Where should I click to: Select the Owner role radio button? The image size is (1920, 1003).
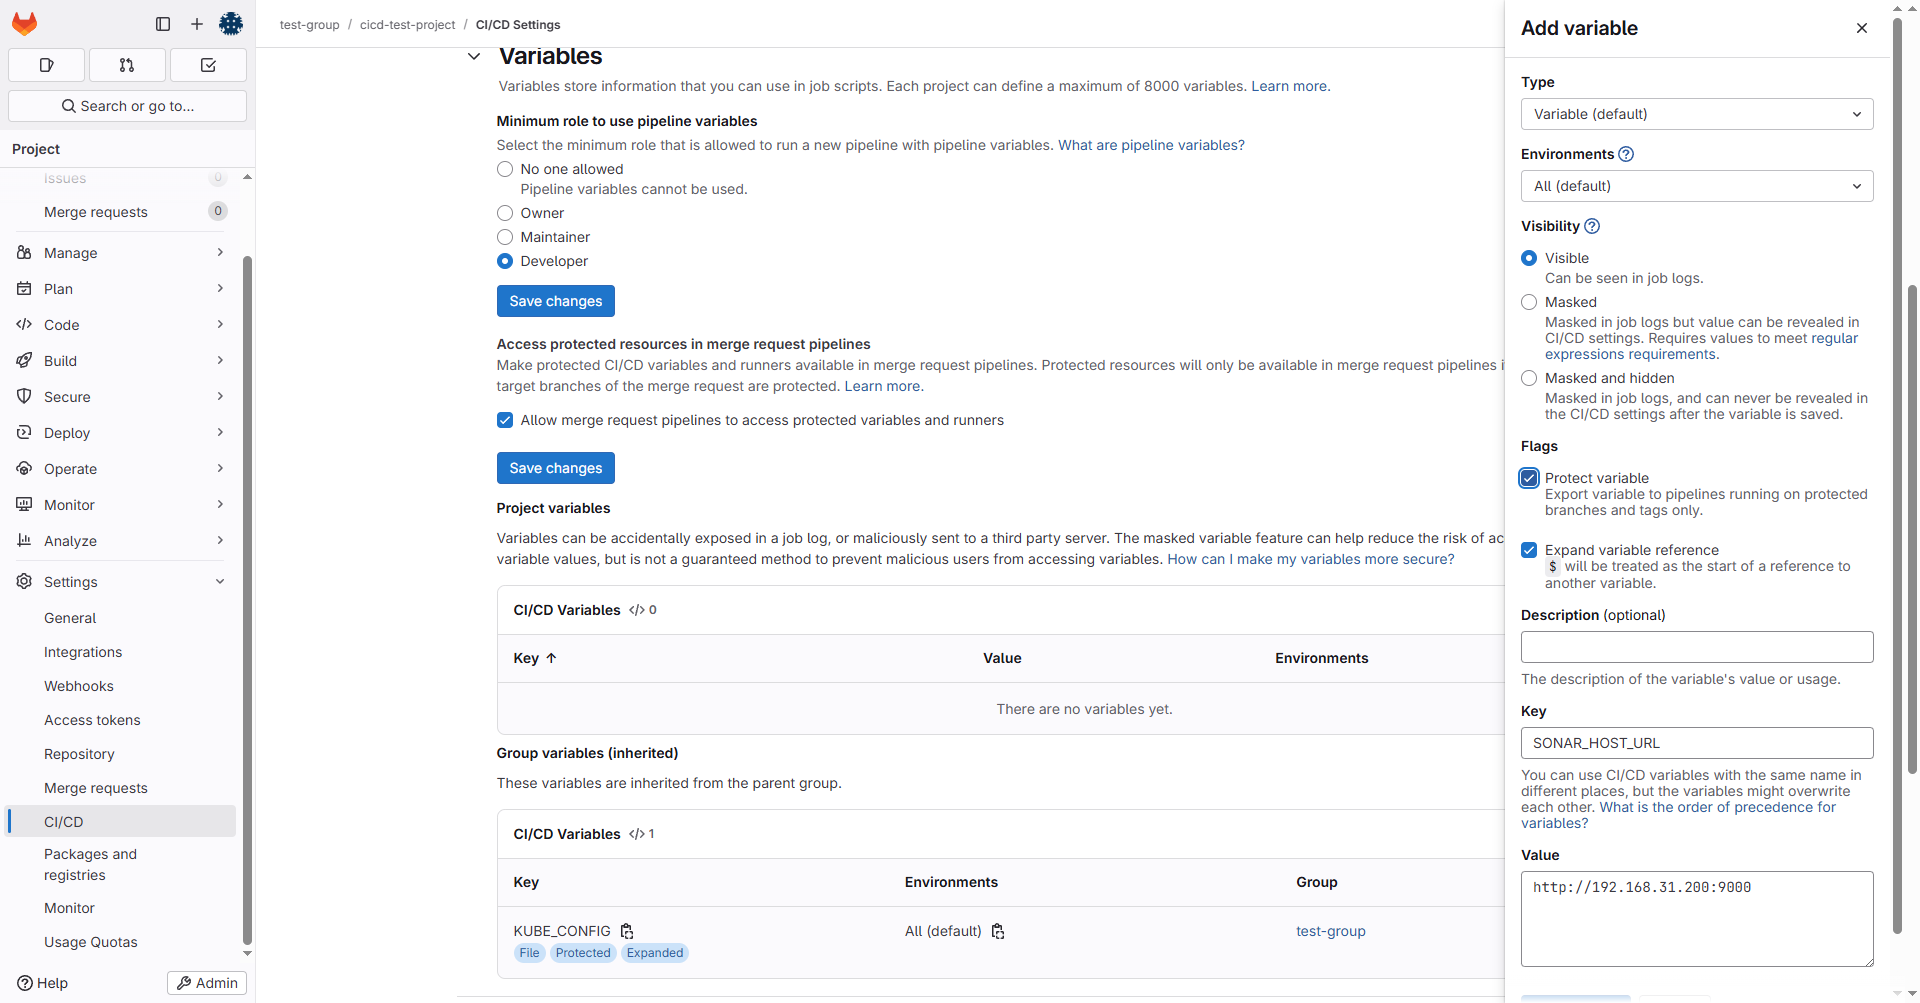point(505,213)
